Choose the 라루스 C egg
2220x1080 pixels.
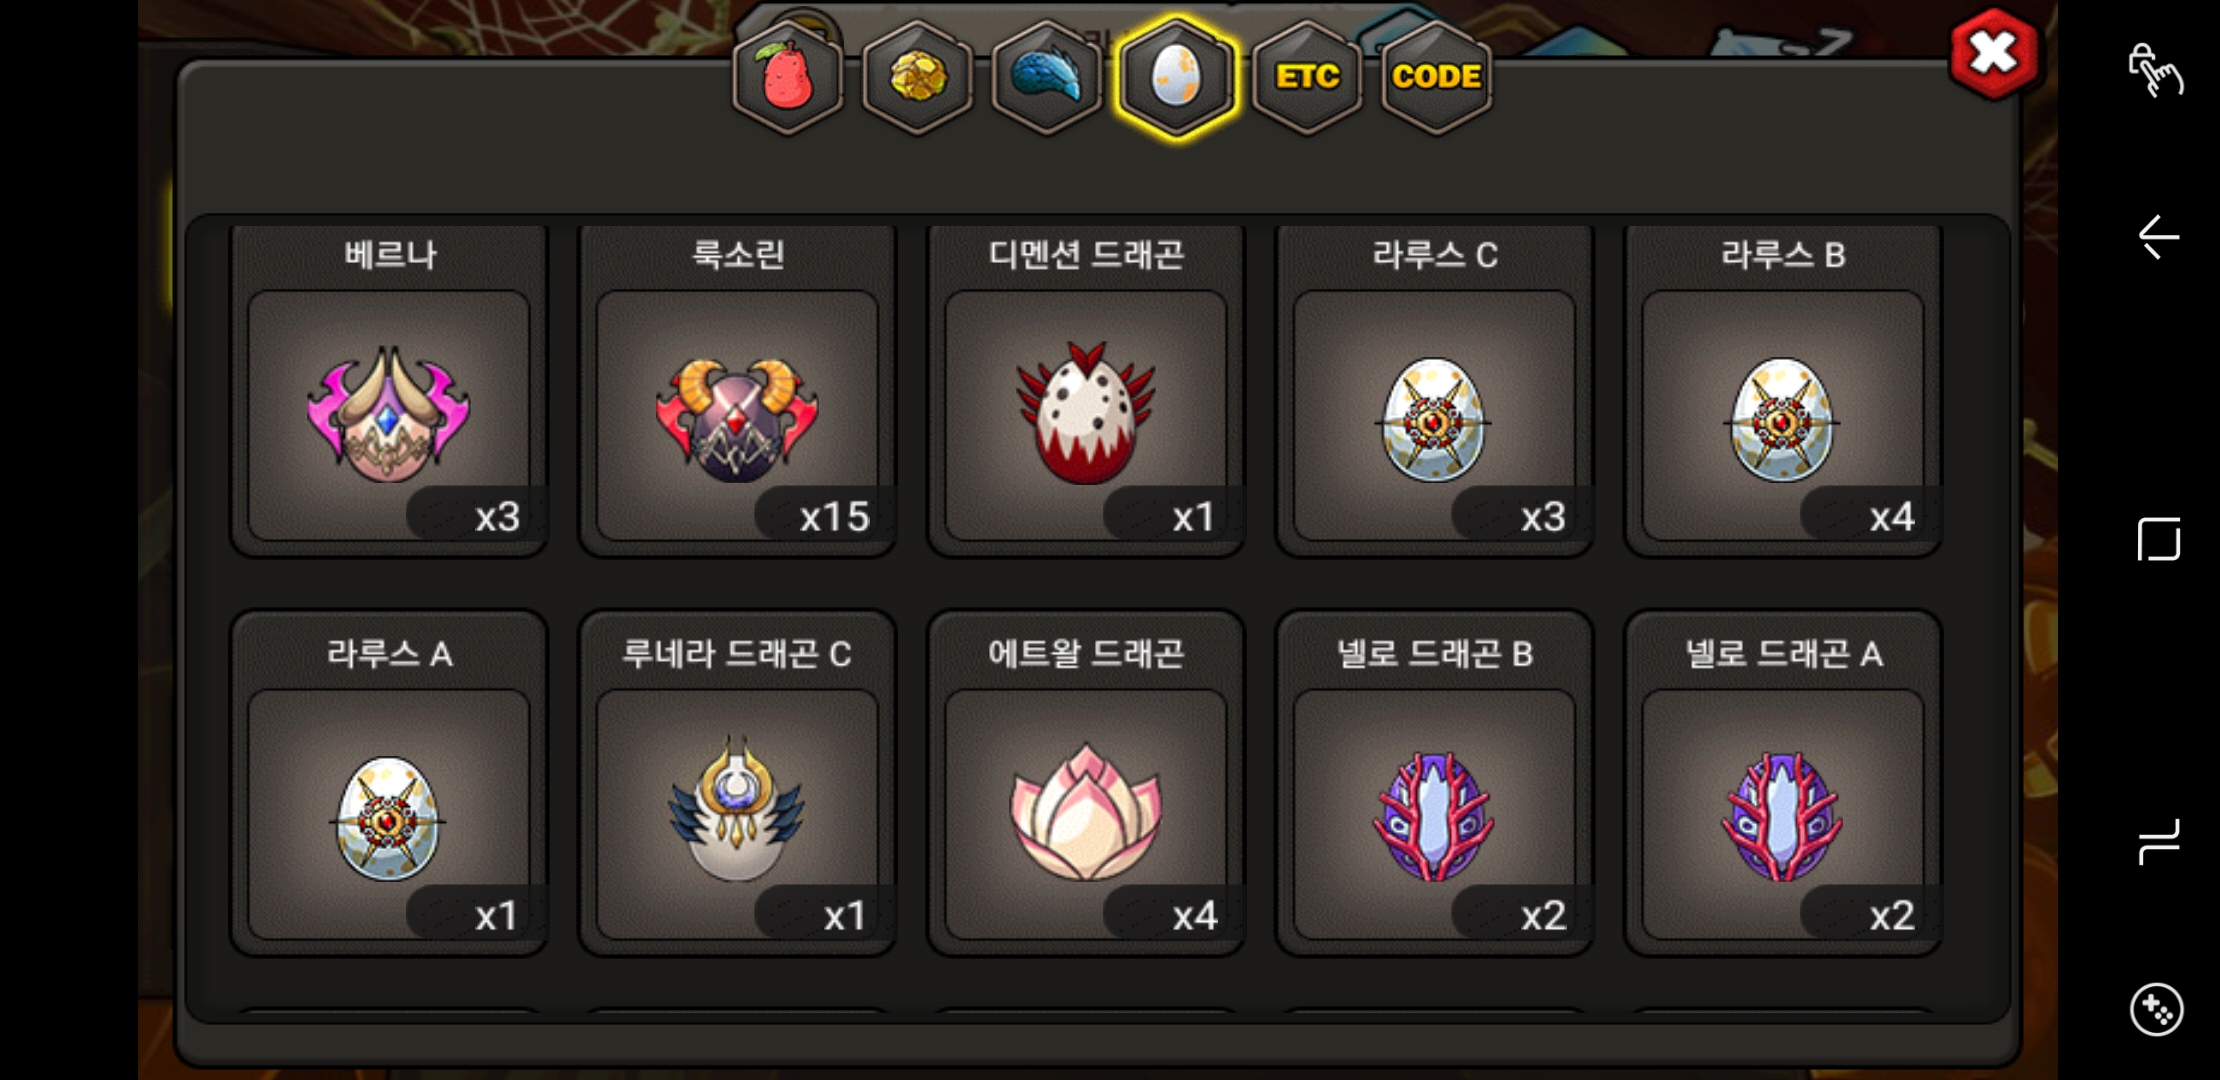pos(1435,390)
